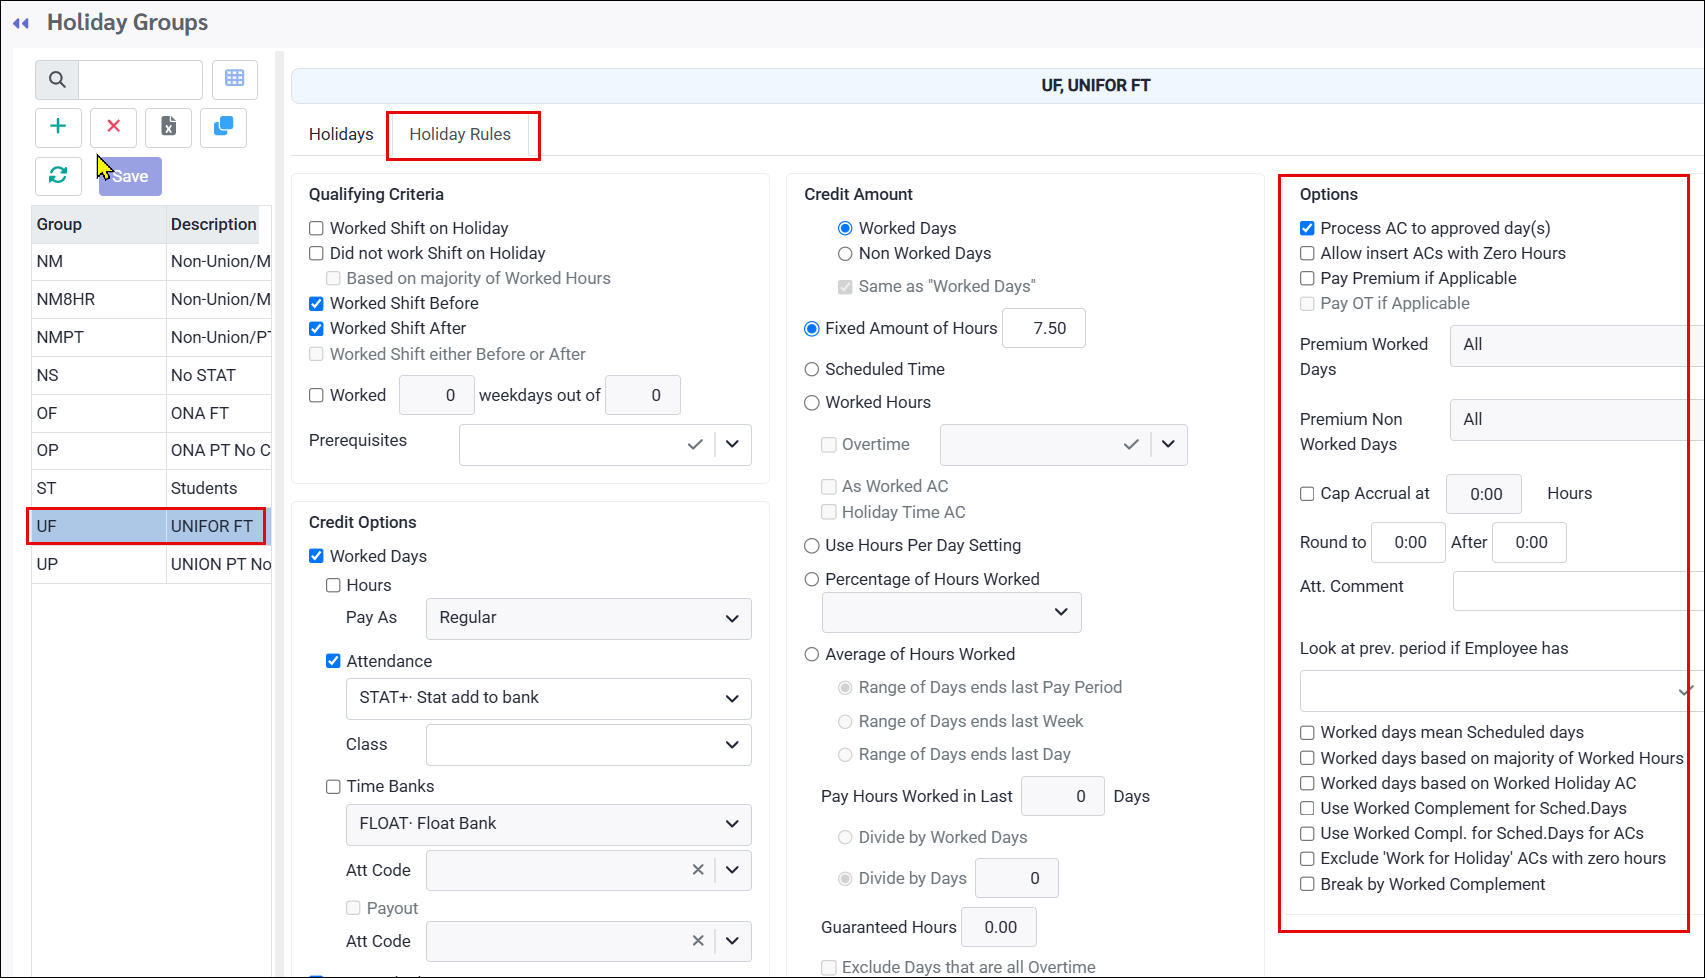
Task: Click the Att. Comment text field
Action: click(x=1578, y=591)
